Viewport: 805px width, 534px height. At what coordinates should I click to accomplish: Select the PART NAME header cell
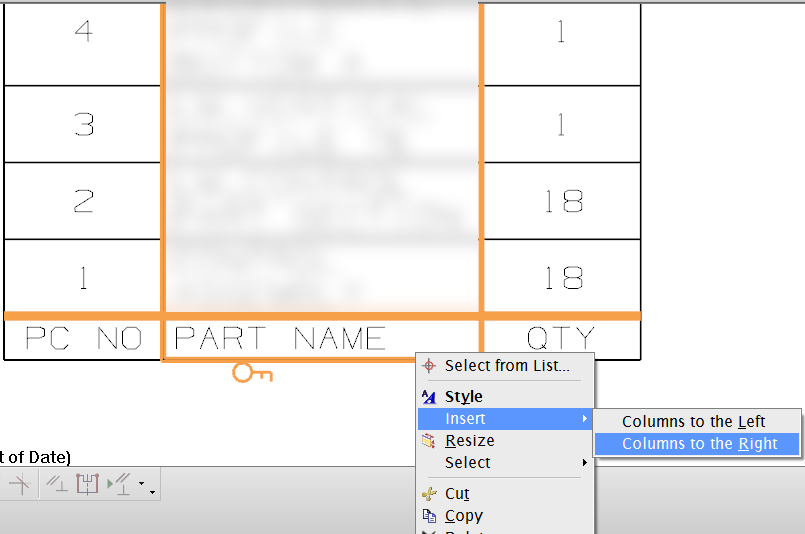[280, 339]
